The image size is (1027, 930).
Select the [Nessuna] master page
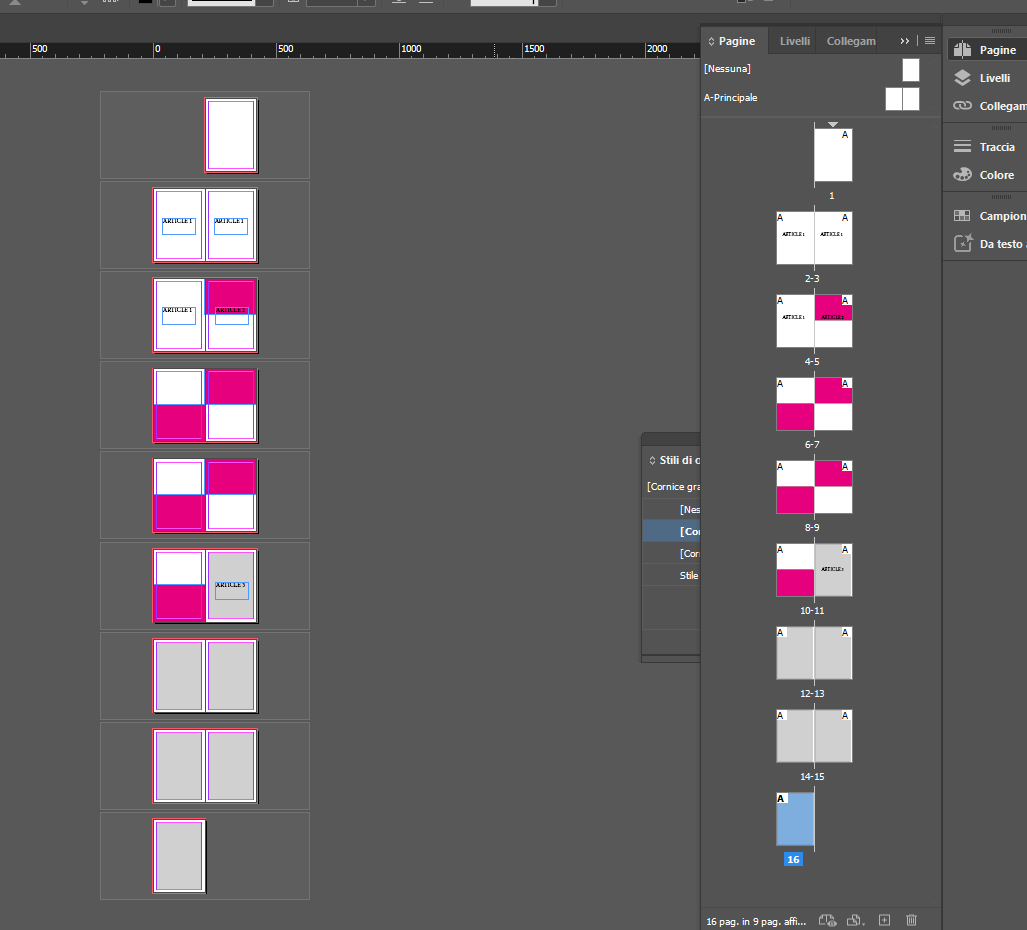click(x=727, y=68)
